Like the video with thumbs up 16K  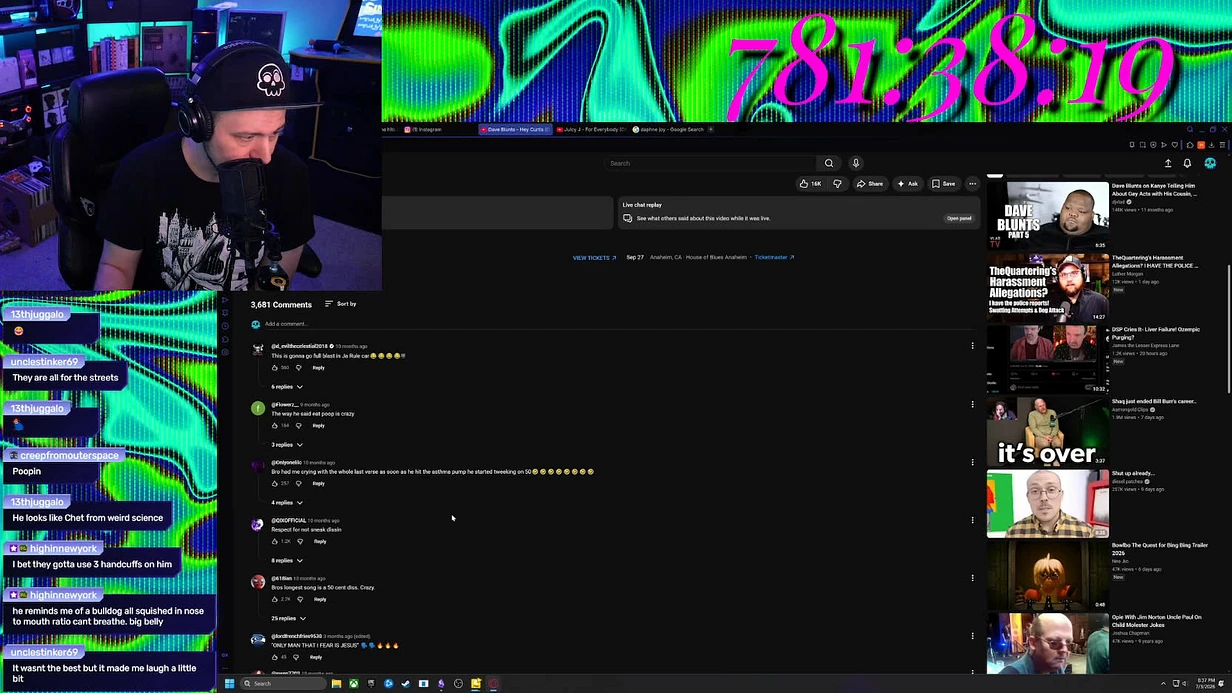[x=810, y=184]
